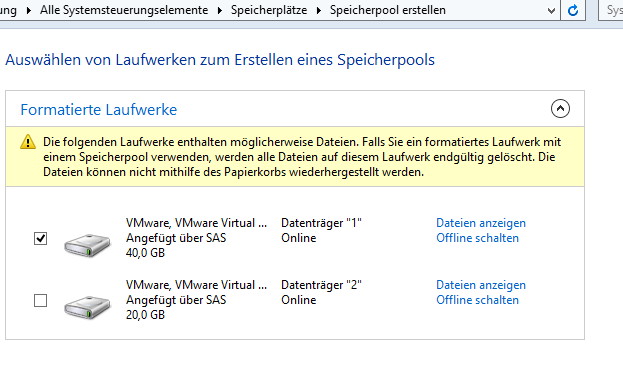Click the Datenträger "2" label
This screenshot has width=623, height=382.
321,285
